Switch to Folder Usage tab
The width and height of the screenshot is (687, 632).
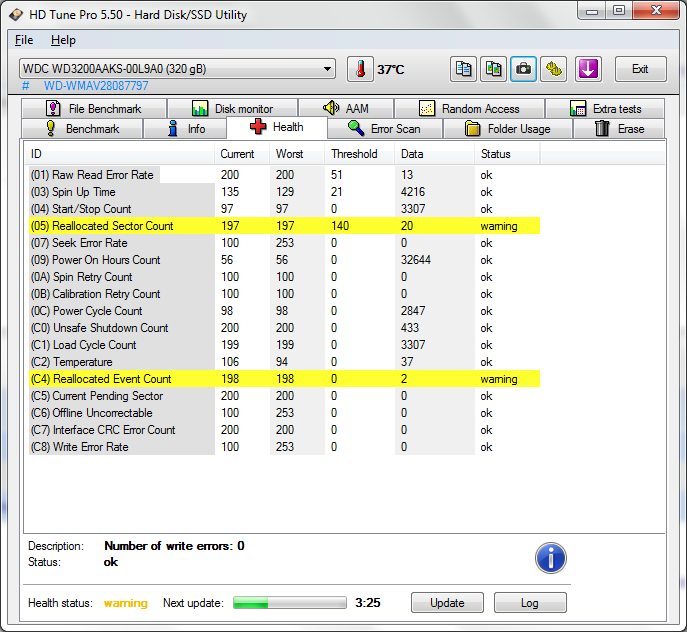click(x=508, y=129)
